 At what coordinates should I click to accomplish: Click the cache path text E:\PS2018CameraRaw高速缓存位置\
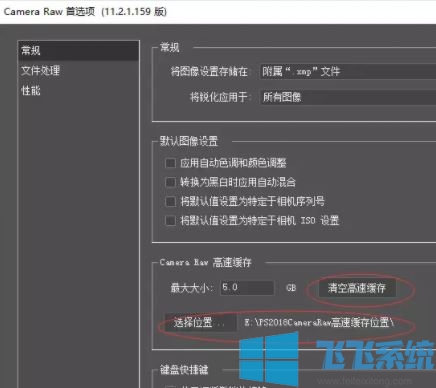tap(319, 322)
